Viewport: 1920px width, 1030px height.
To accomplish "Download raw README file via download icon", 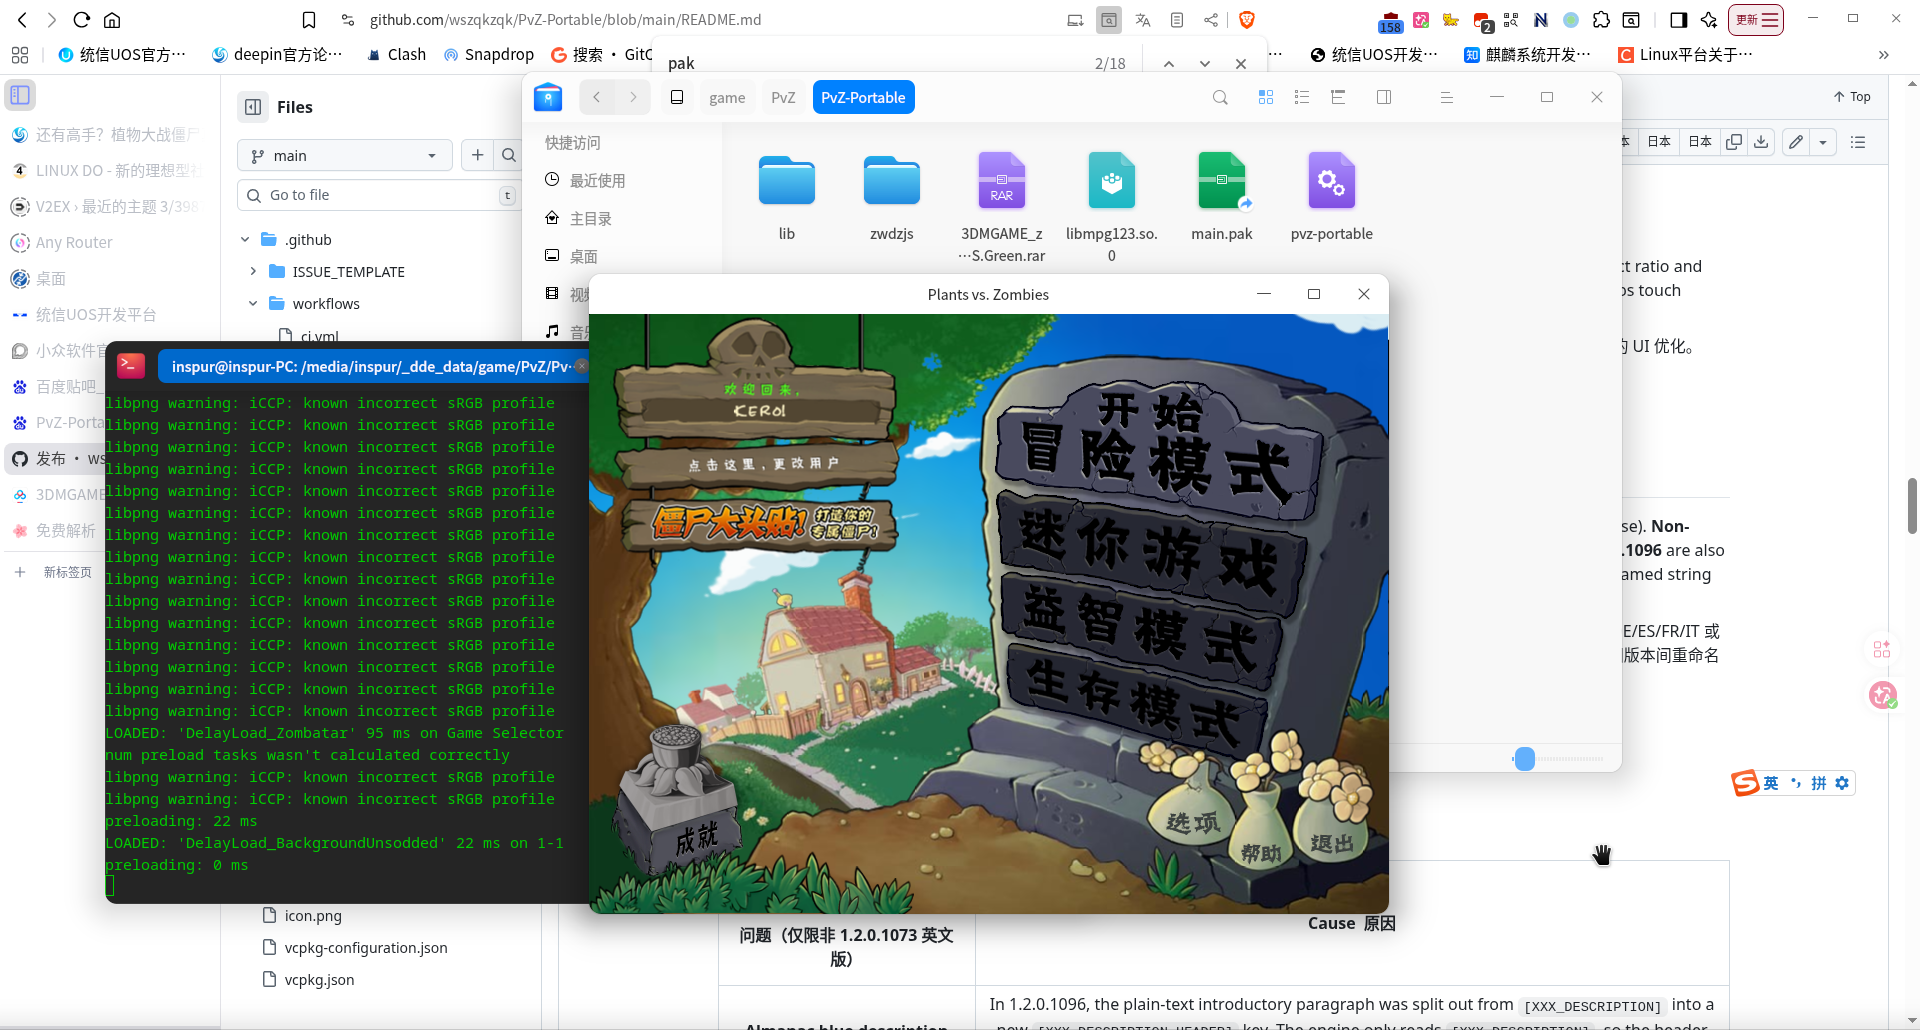I will (1761, 142).
